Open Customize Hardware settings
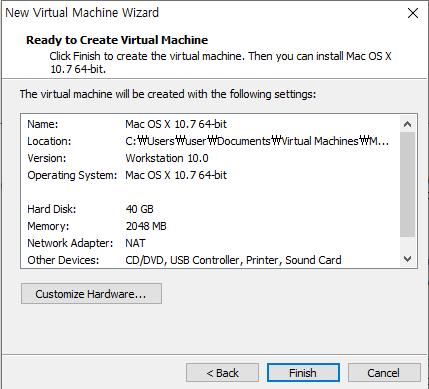The height and width of the screenshot is (389, 429). click(91, 294)
